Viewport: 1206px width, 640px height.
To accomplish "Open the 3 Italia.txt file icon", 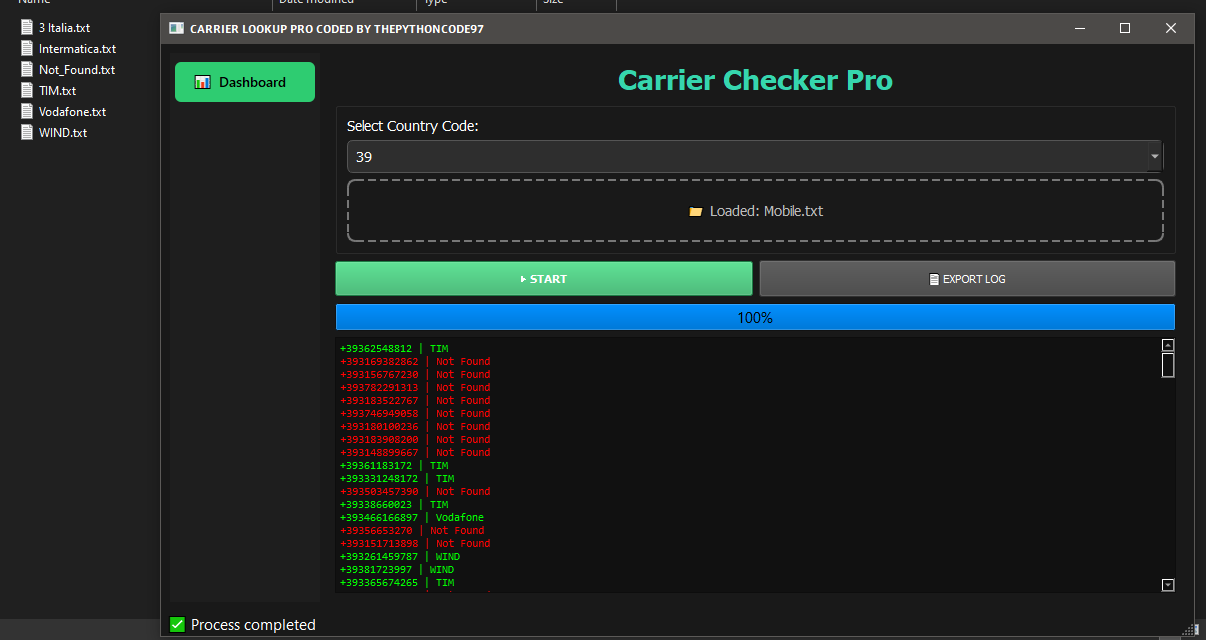I will (28, 28).
